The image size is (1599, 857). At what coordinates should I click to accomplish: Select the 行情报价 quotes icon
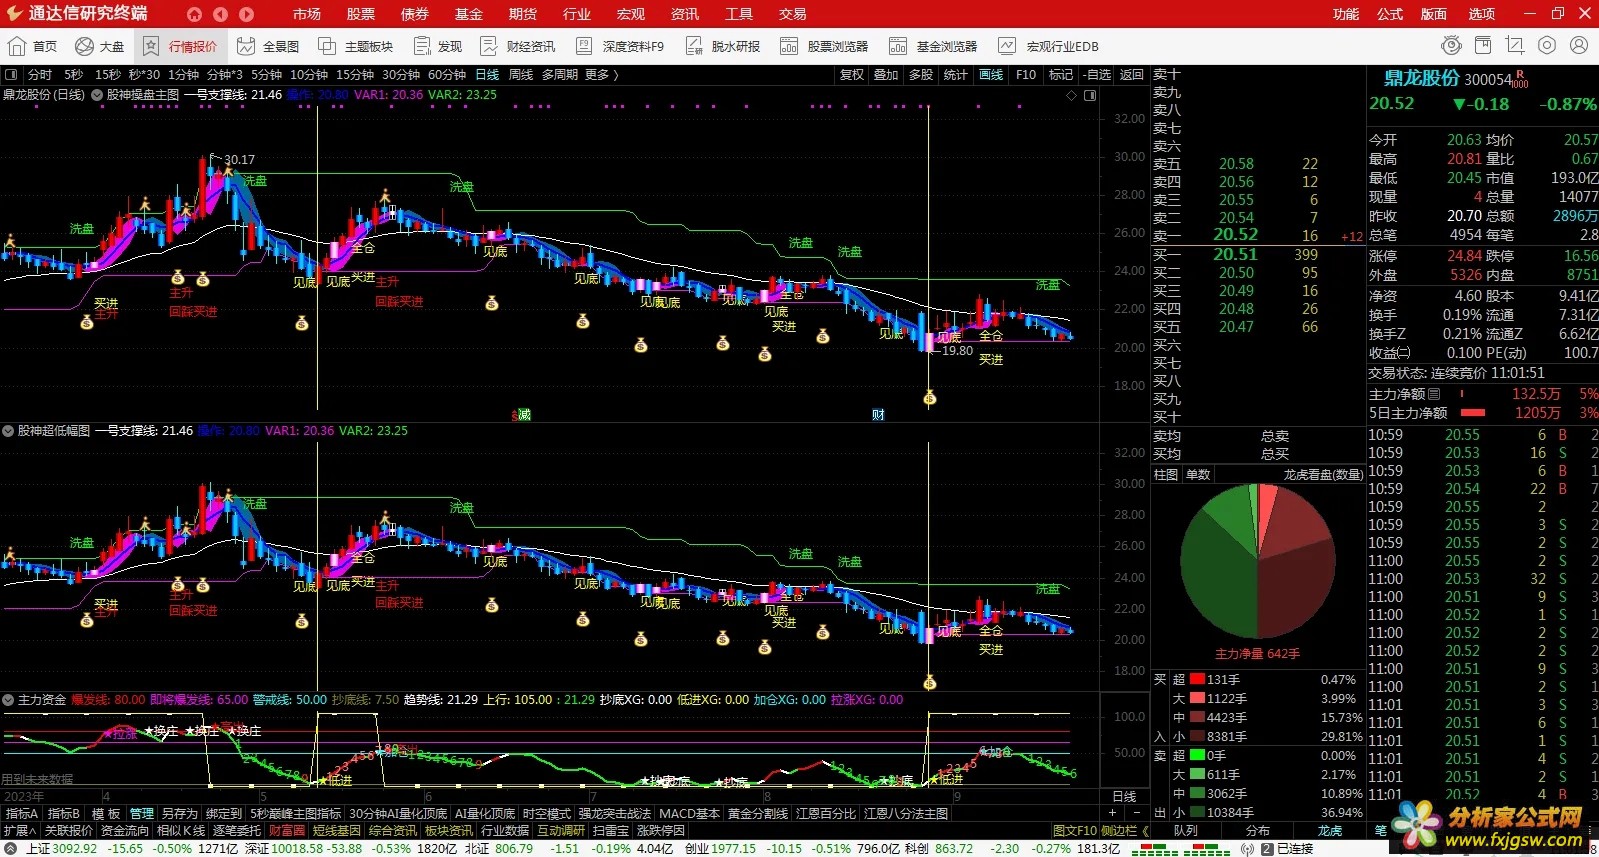[x=180, y=46]
